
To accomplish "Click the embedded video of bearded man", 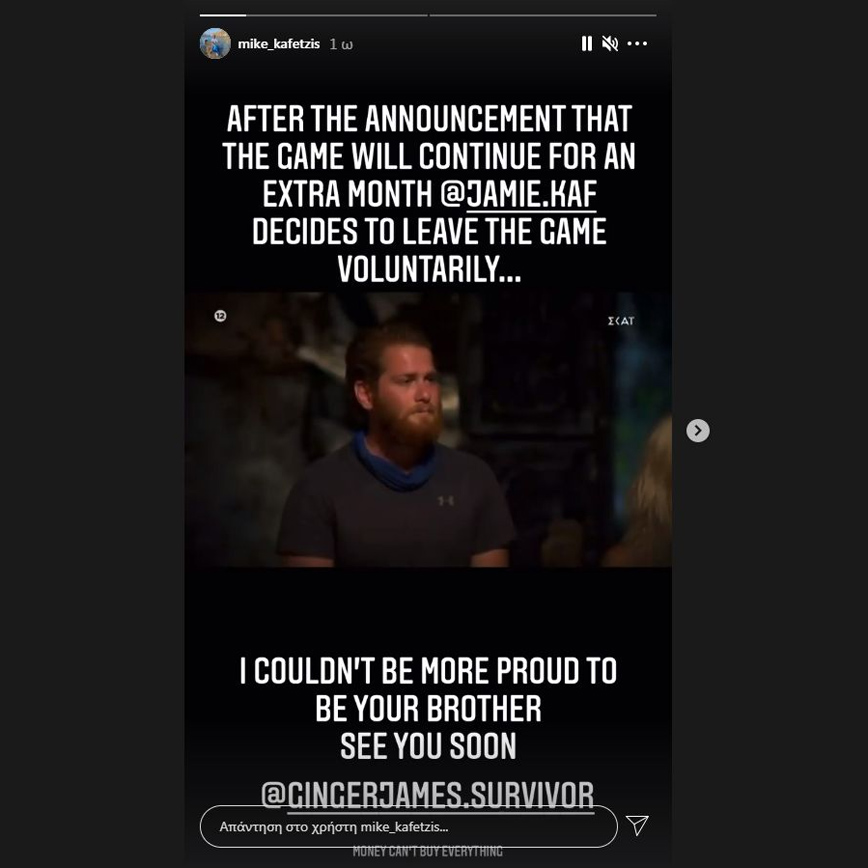I will (x=428, y=430).
